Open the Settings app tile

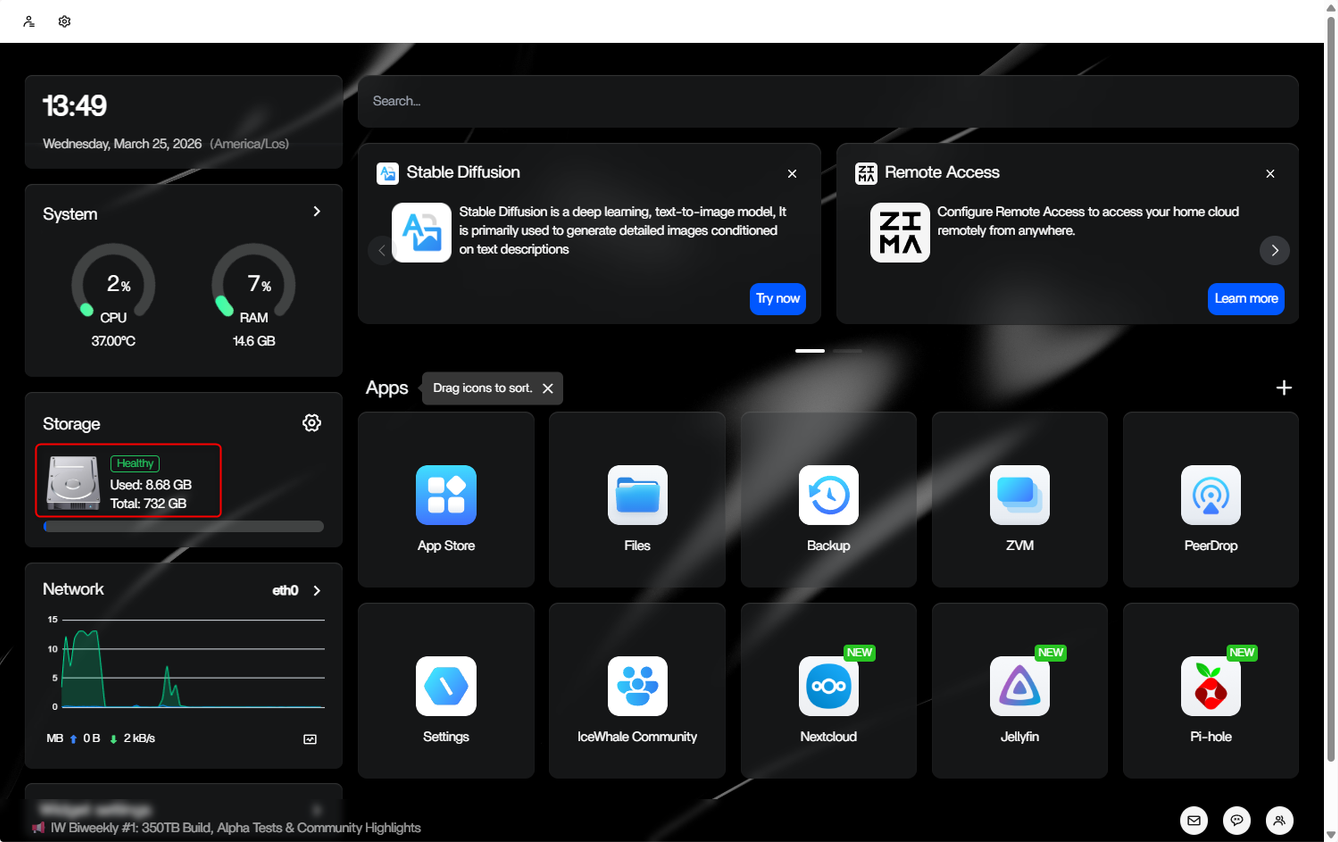[x=446, y=686]
